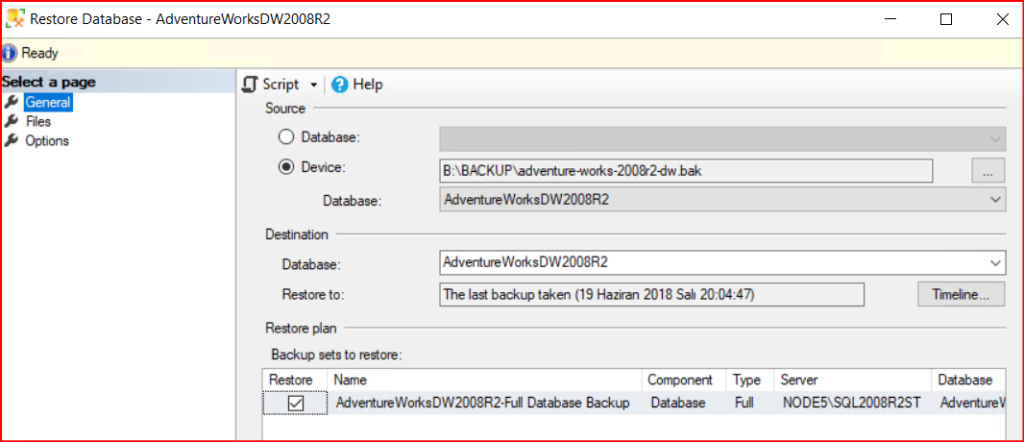Click the wrench icon beside General
The width and height of the screenshot is (1024, 442).
(x=10, y=103)
